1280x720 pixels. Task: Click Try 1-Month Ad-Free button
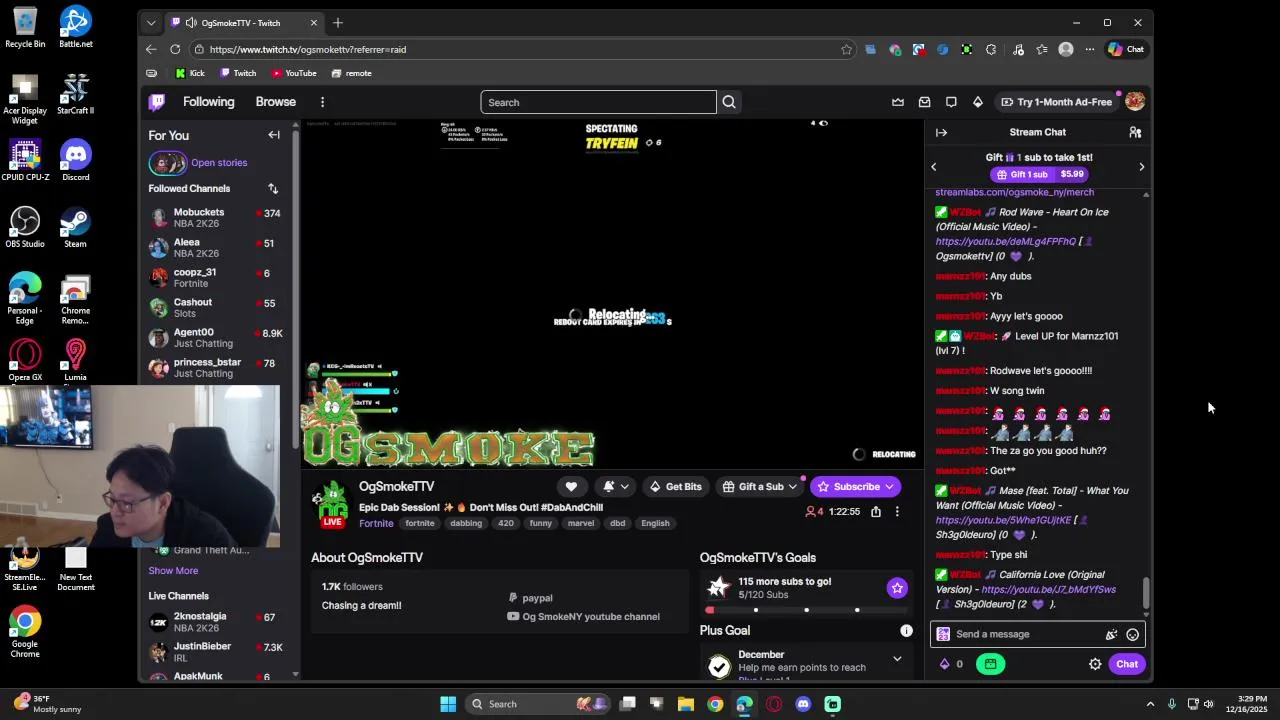click(x=1056, y=102)
